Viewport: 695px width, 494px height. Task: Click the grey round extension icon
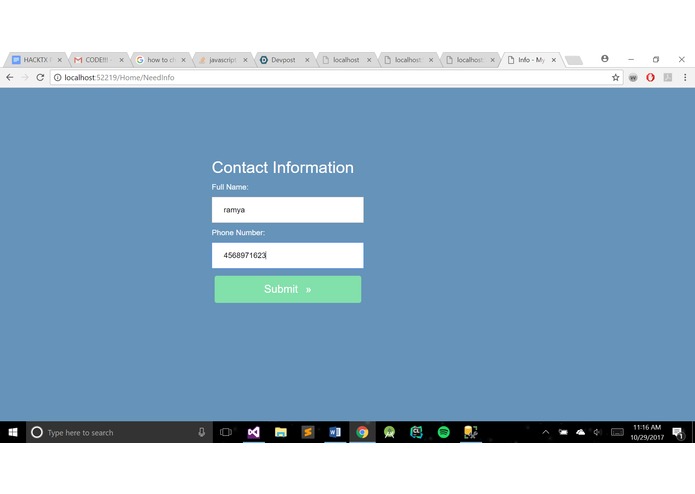633,78
